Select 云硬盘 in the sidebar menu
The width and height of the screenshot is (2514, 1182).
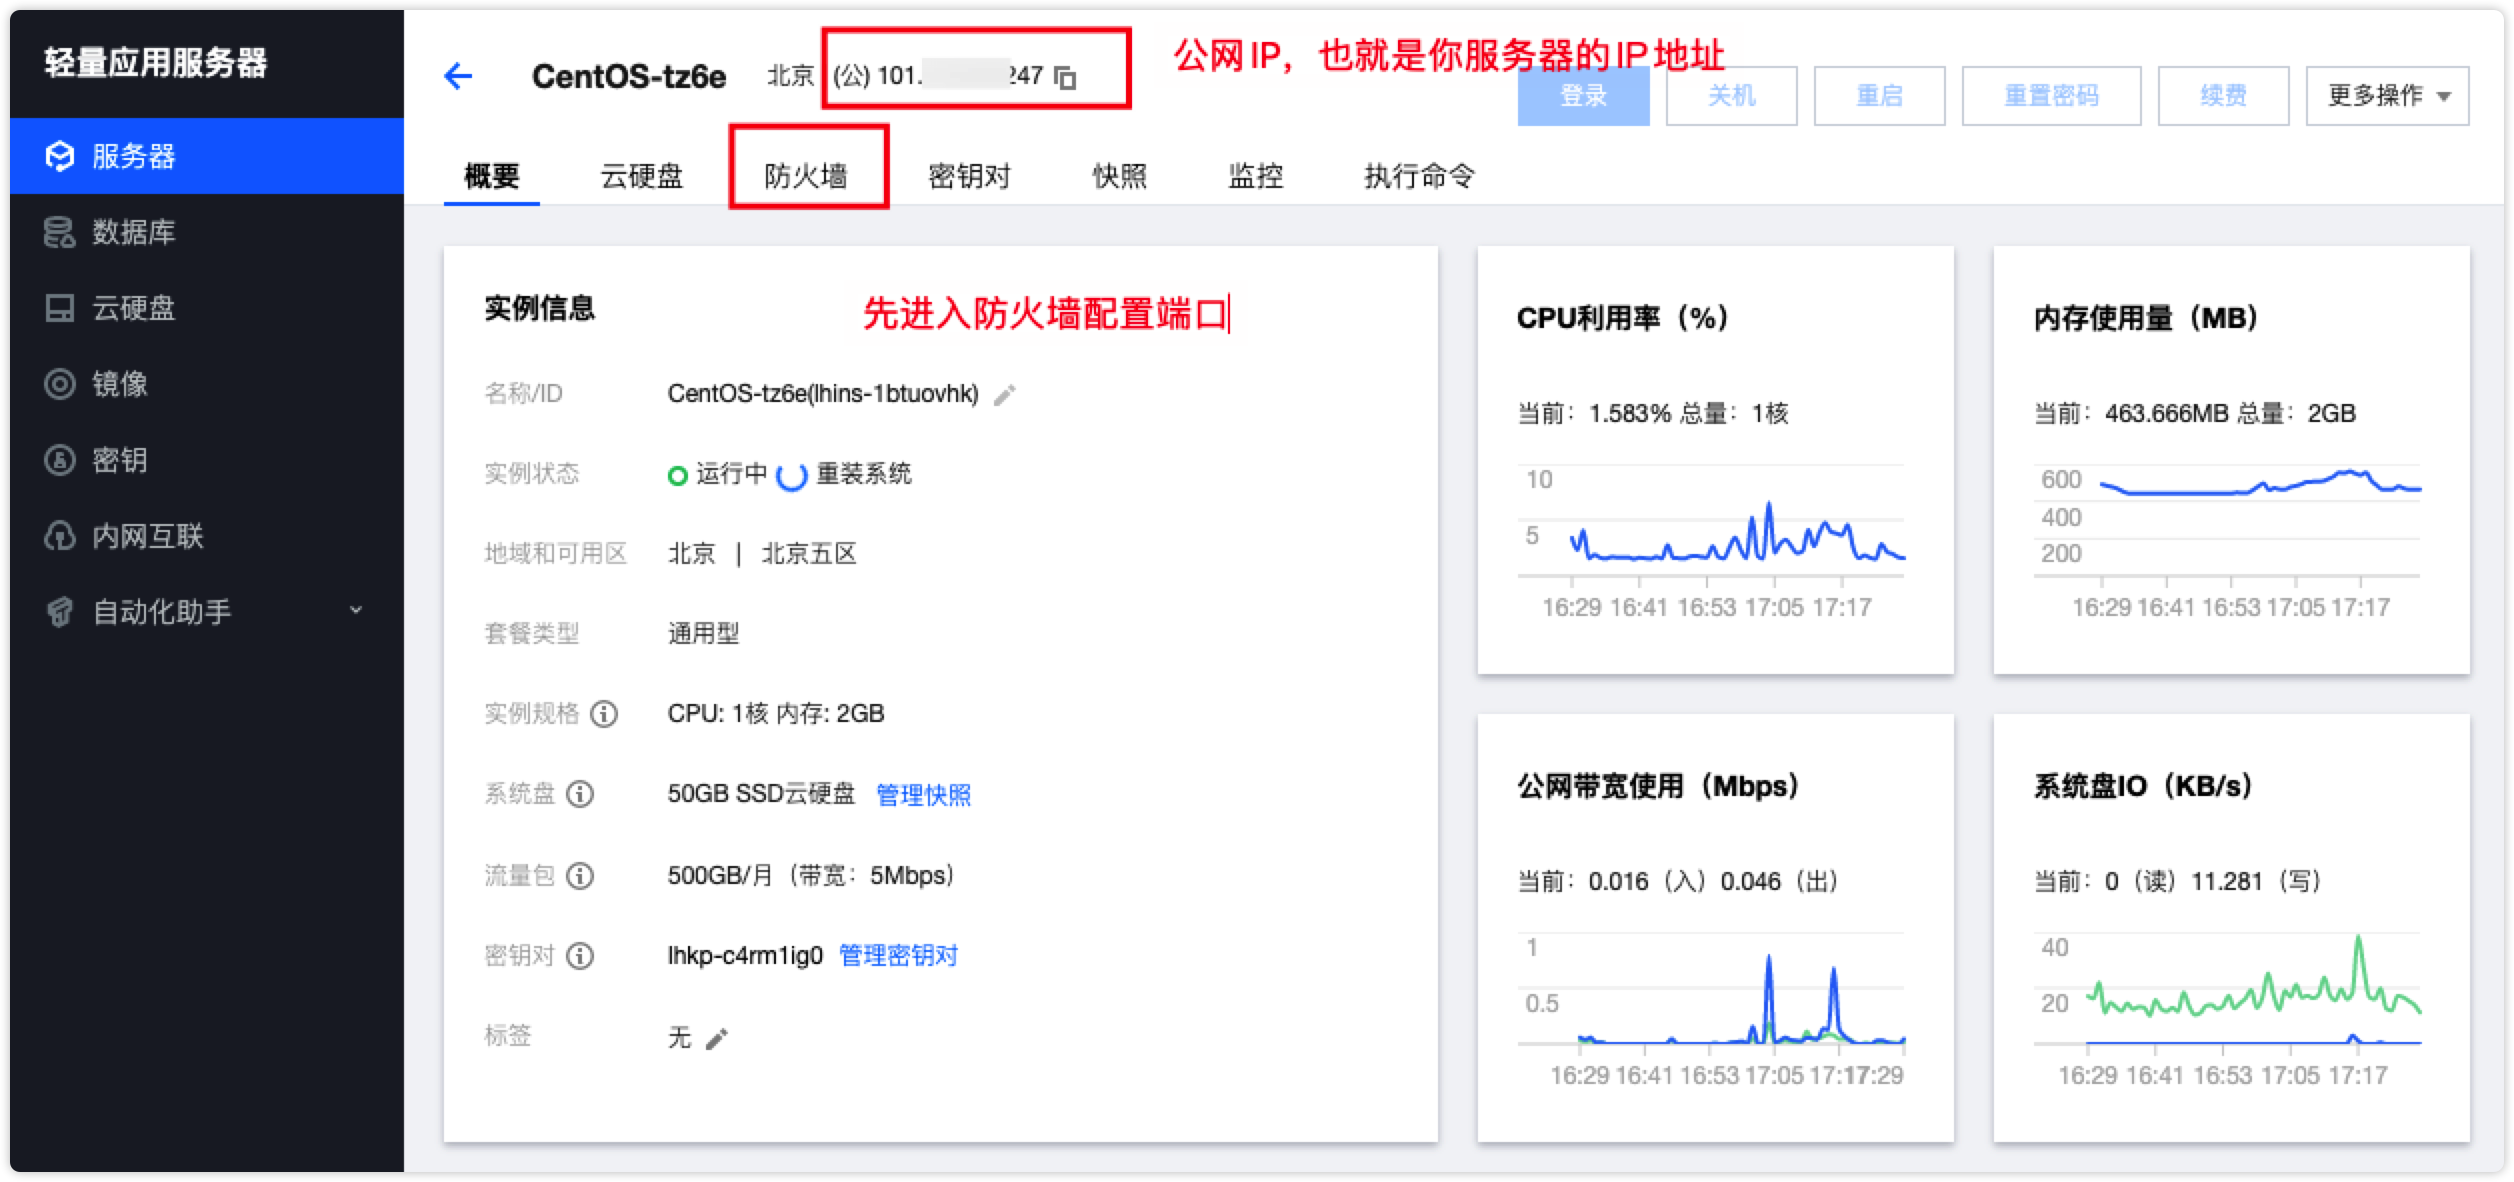[207, 308]
